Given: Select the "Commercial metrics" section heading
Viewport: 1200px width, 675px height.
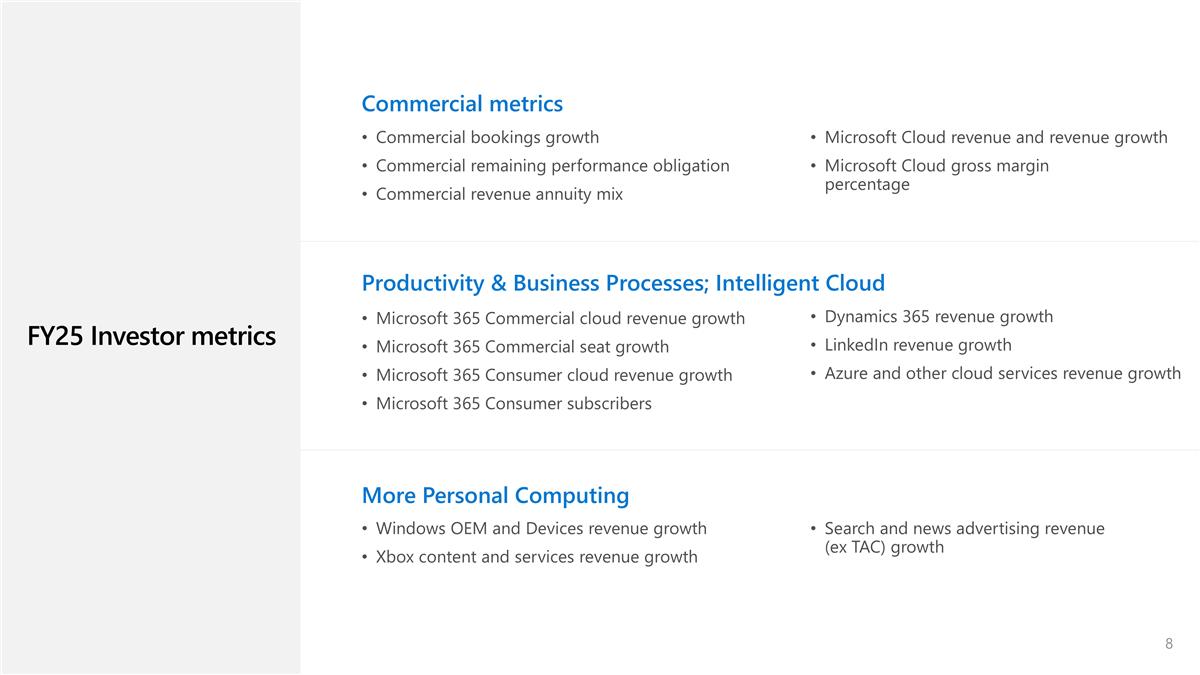Looking at the screenshot, I should pos(462,104).
